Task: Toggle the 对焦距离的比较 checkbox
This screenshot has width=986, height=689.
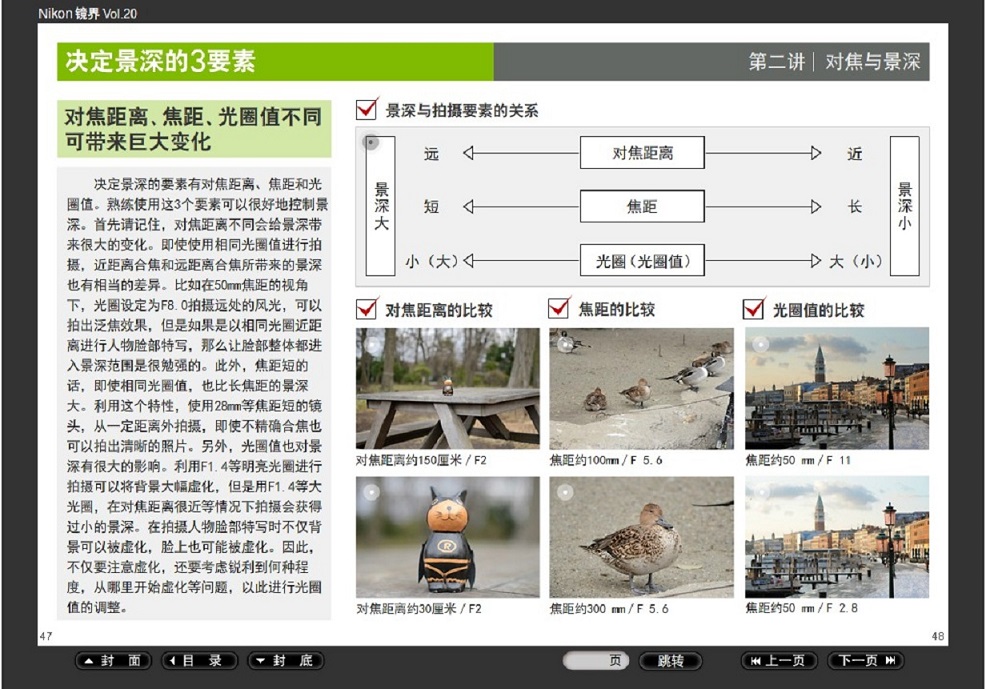Action: 367,309
